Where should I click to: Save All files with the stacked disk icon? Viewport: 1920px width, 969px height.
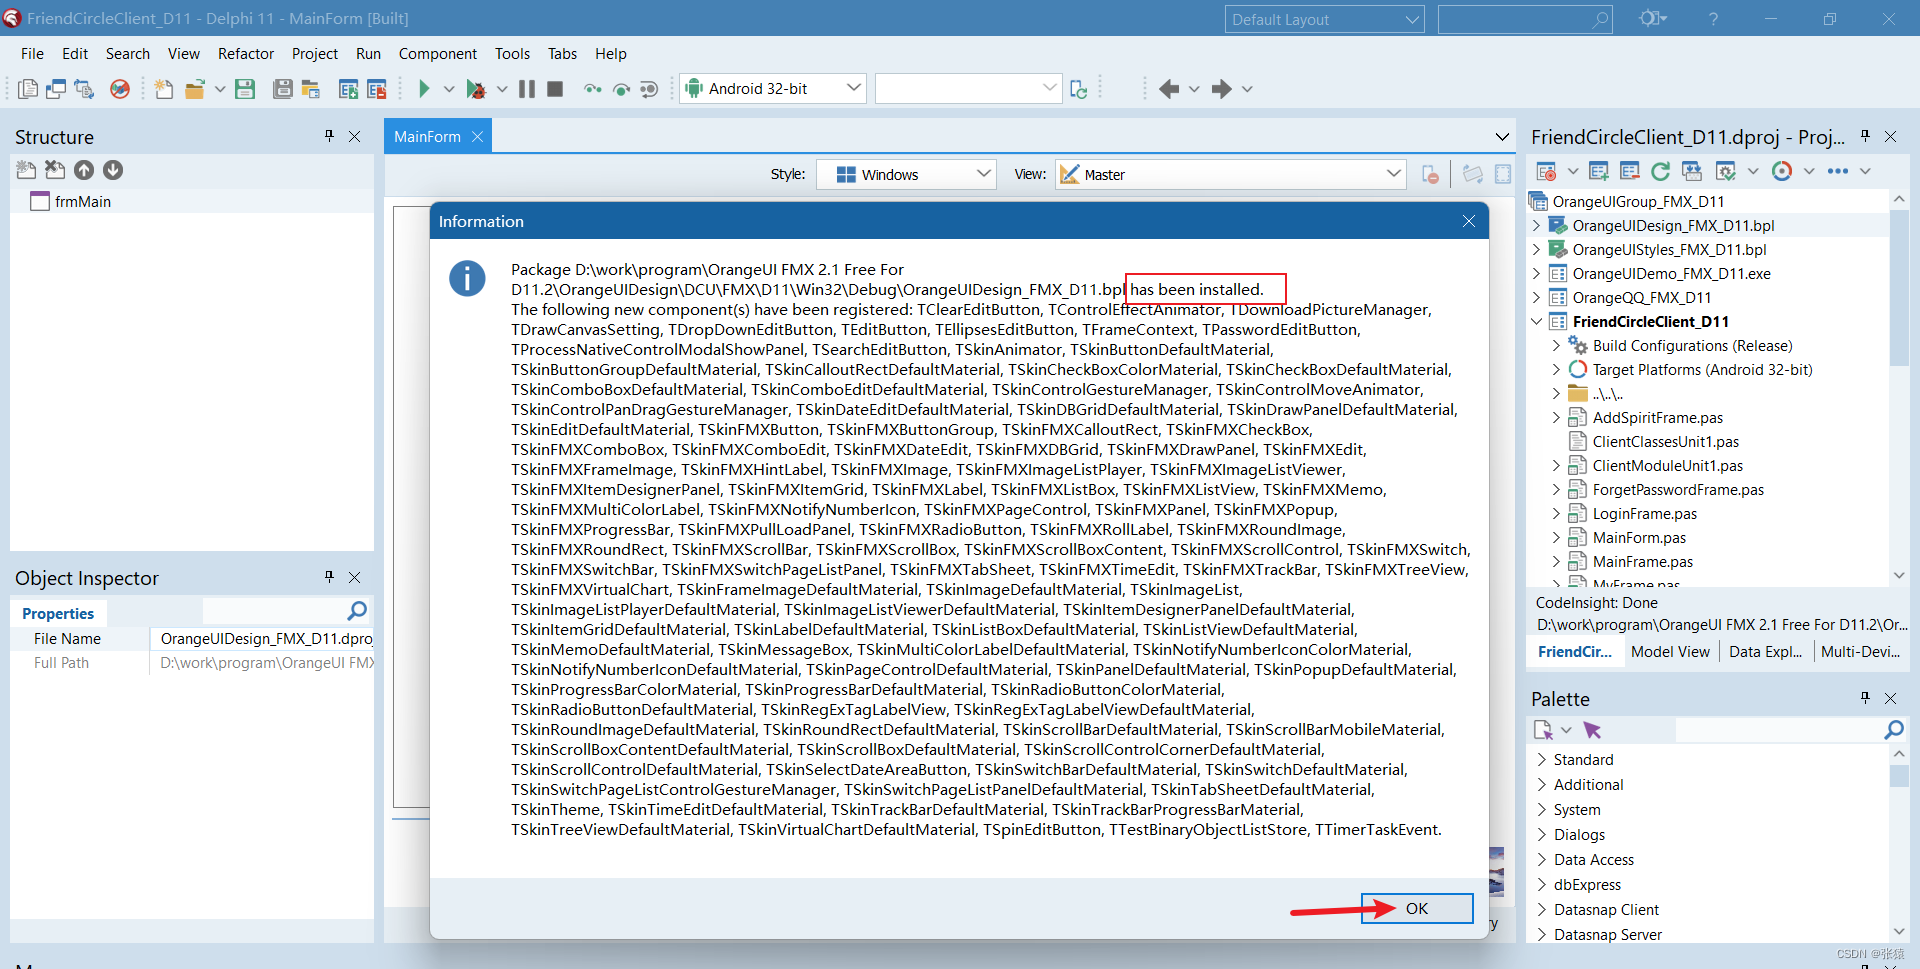tap(283, 88)
